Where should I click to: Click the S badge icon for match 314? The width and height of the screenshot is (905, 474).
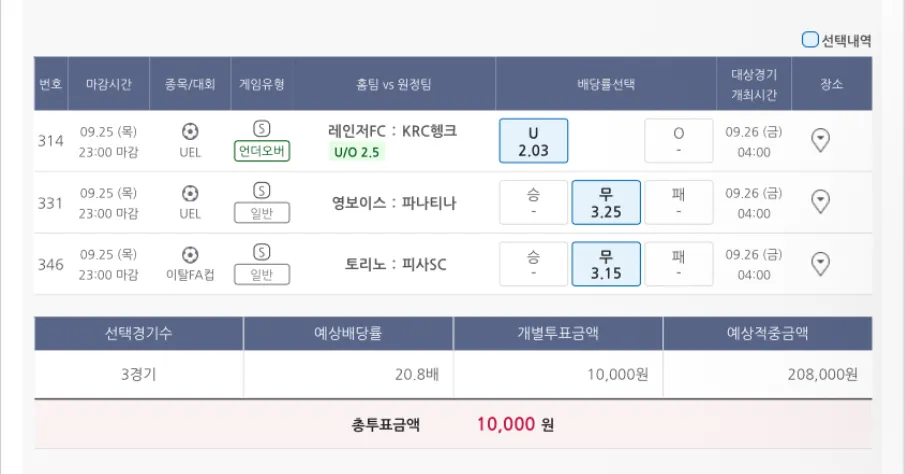(x=262, y=129)
